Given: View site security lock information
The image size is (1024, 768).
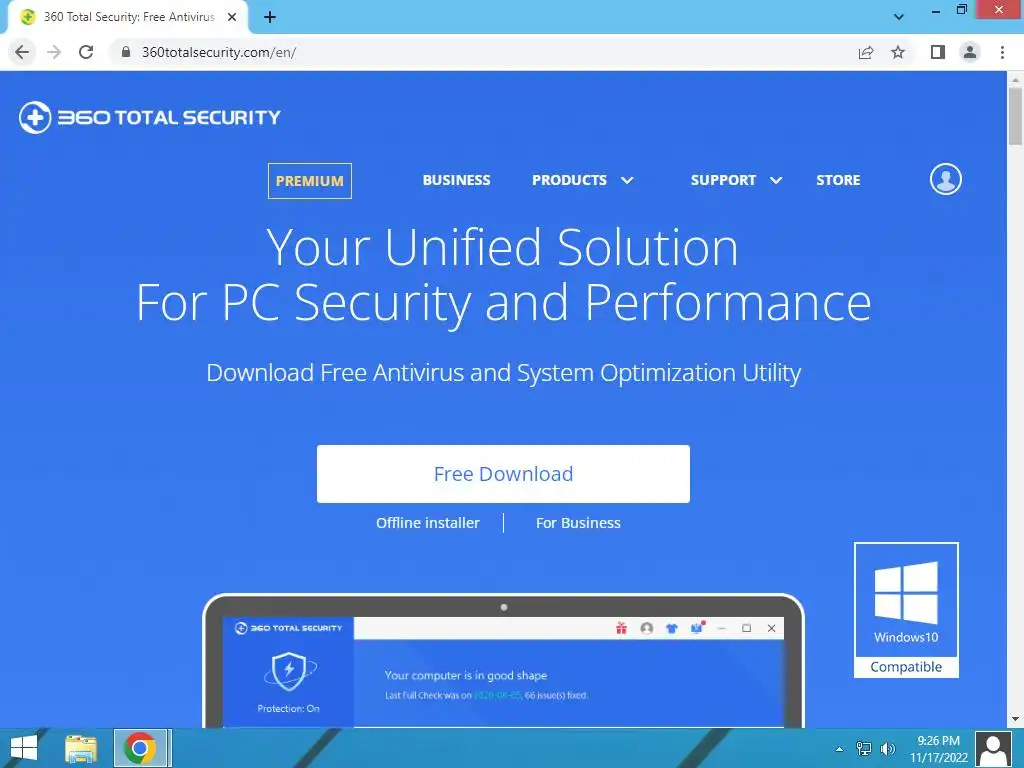Looking at the screenshot, I should tap(125, 52).
